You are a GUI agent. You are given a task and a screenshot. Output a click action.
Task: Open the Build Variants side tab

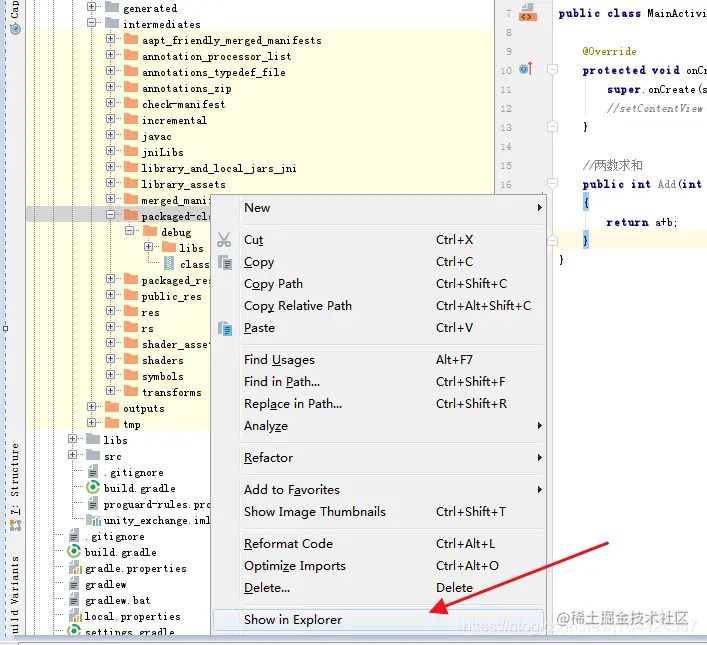[15, 594]
